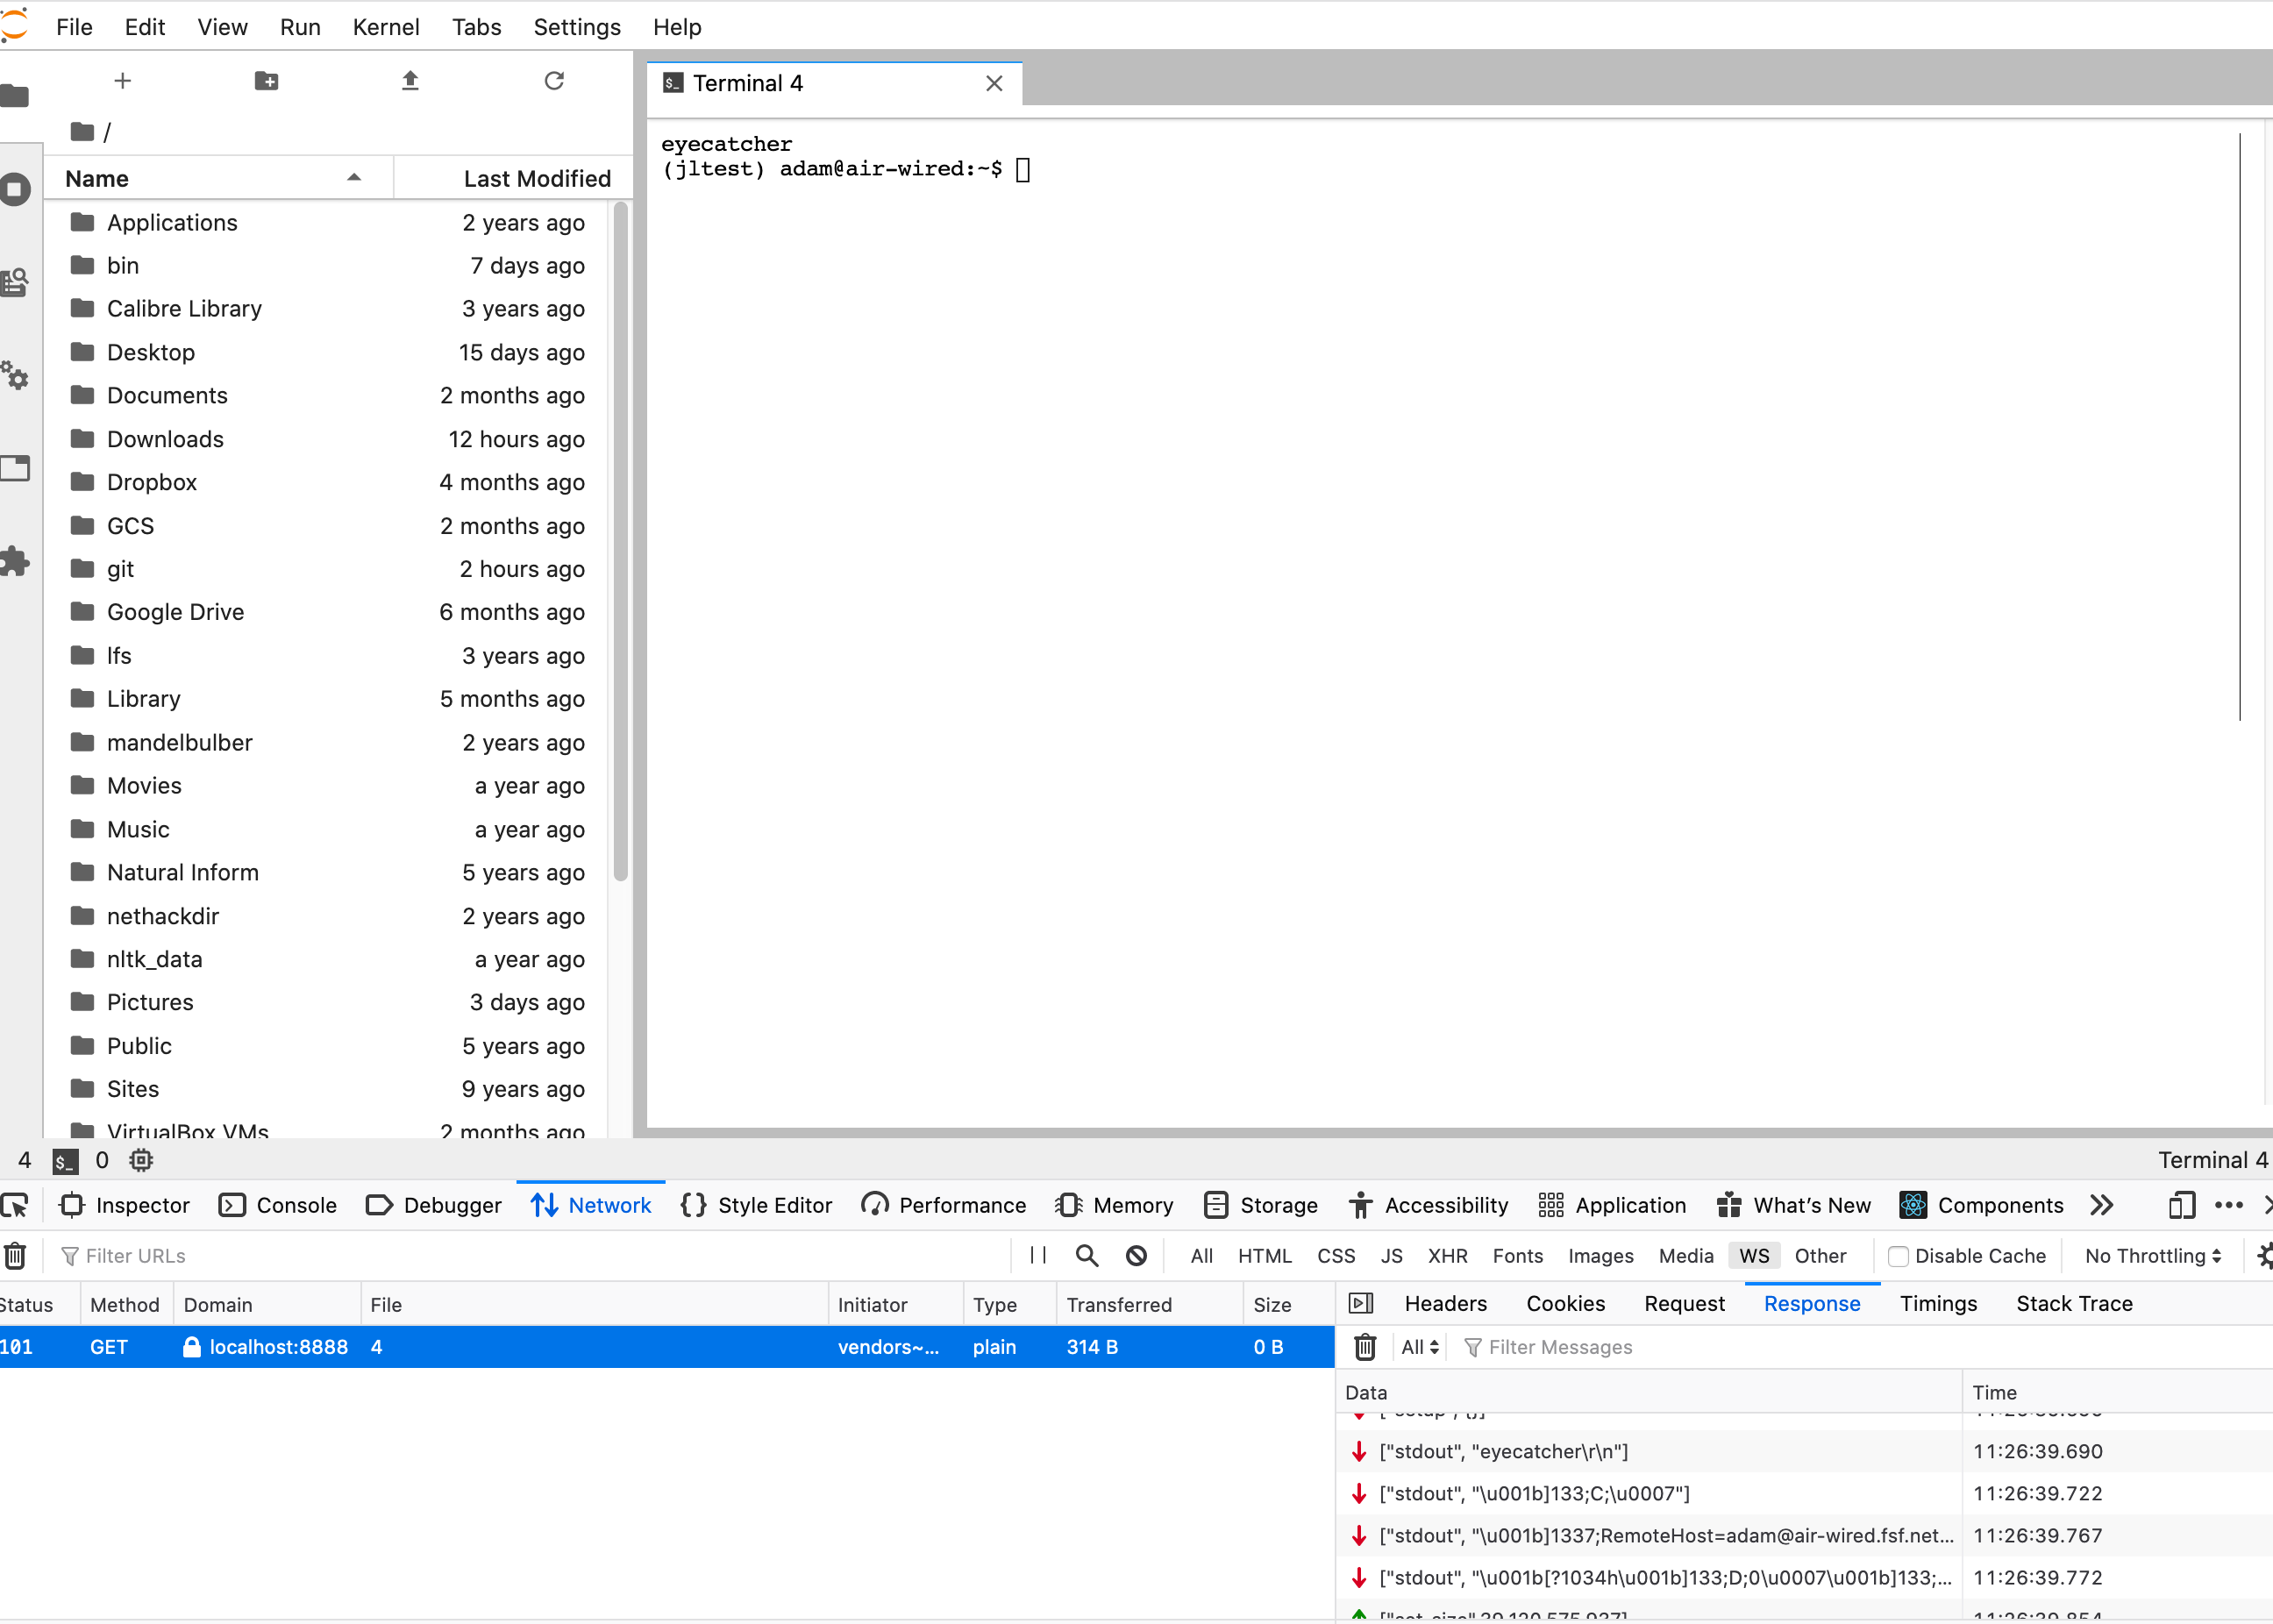Refresh the file browser list
The width and height of the screenshot is (2273, 1624).
554,81
